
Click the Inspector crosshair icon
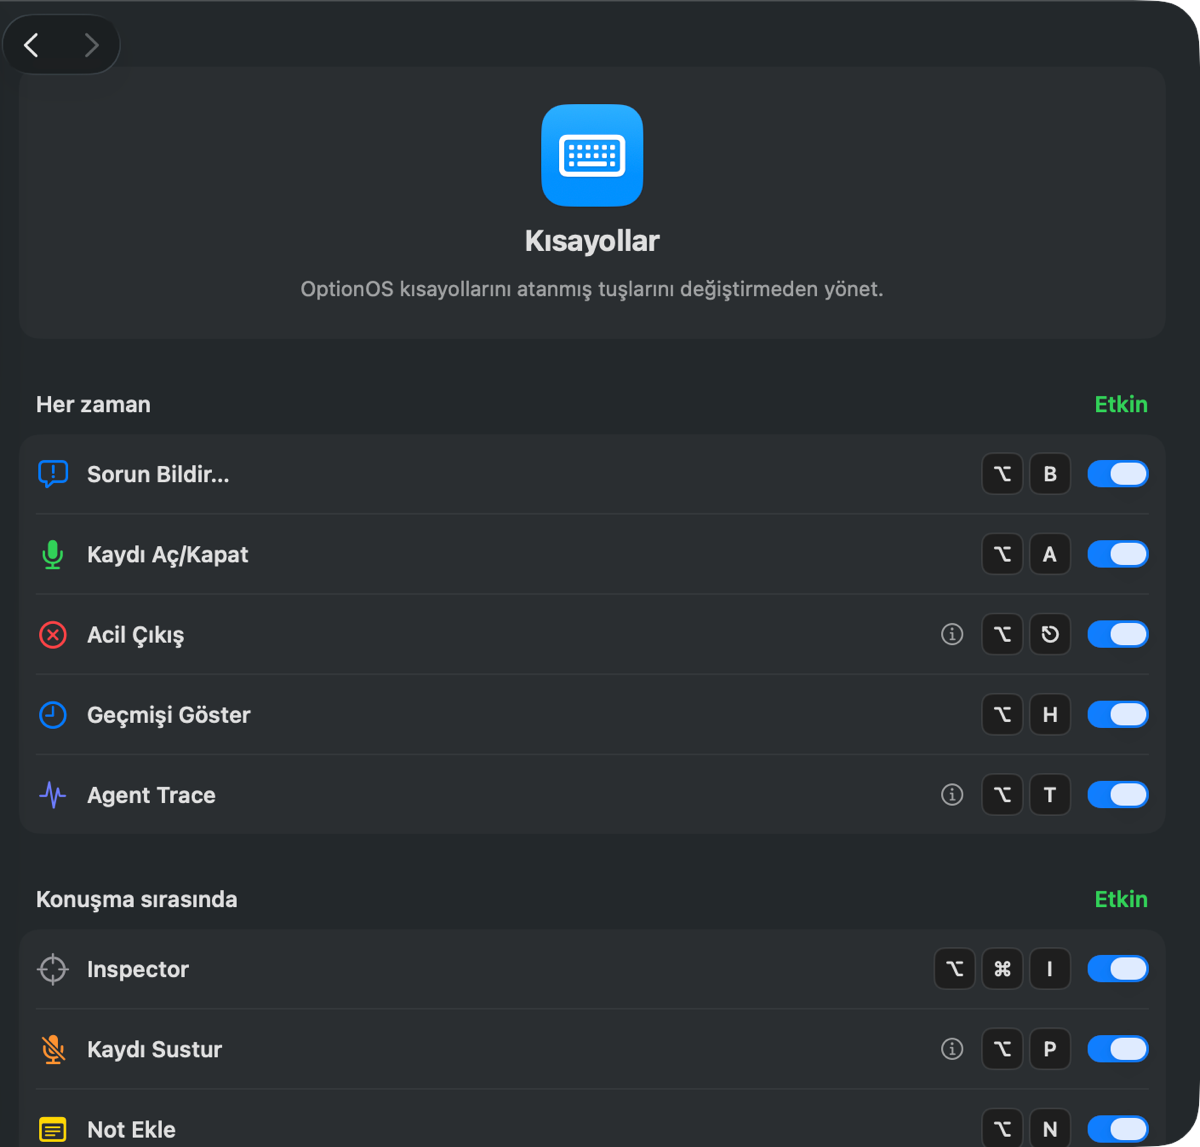53,969
